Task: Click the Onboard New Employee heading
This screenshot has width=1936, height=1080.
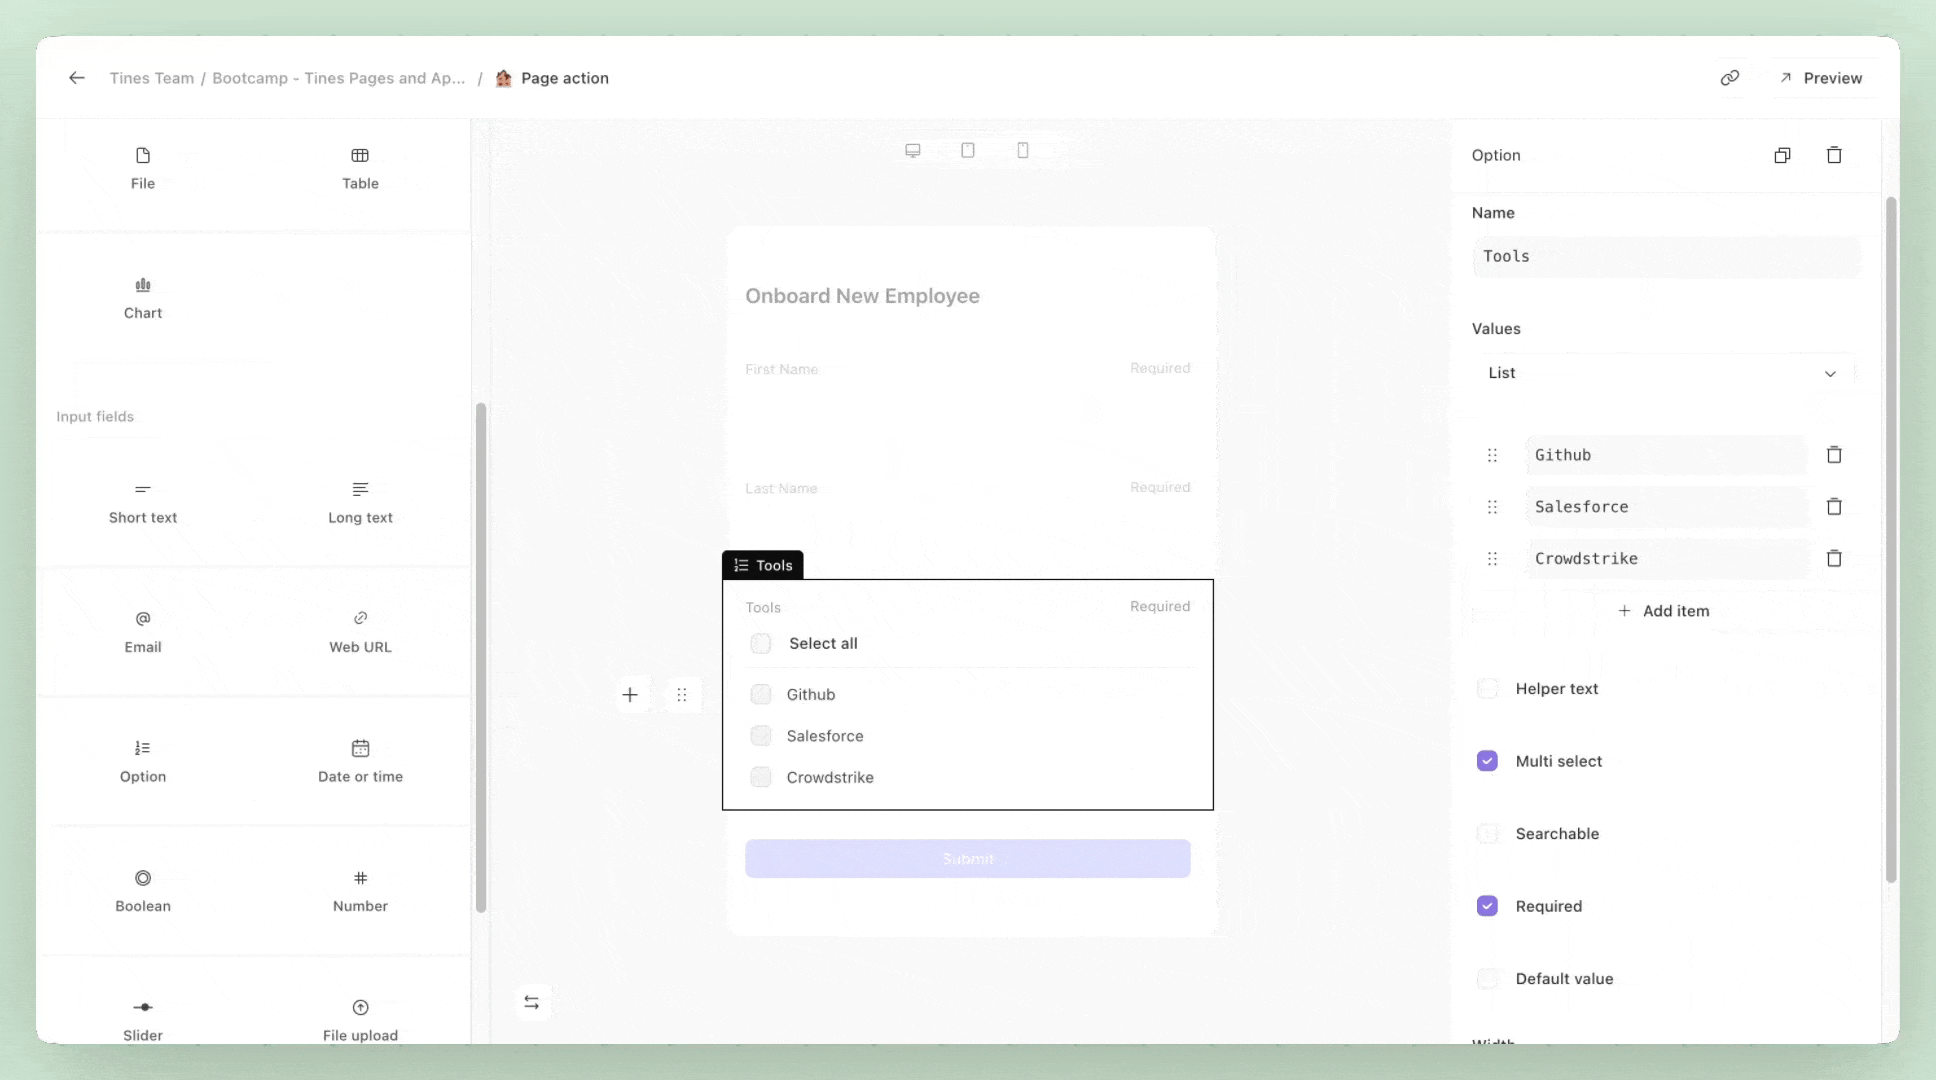Action: (862, 296)
